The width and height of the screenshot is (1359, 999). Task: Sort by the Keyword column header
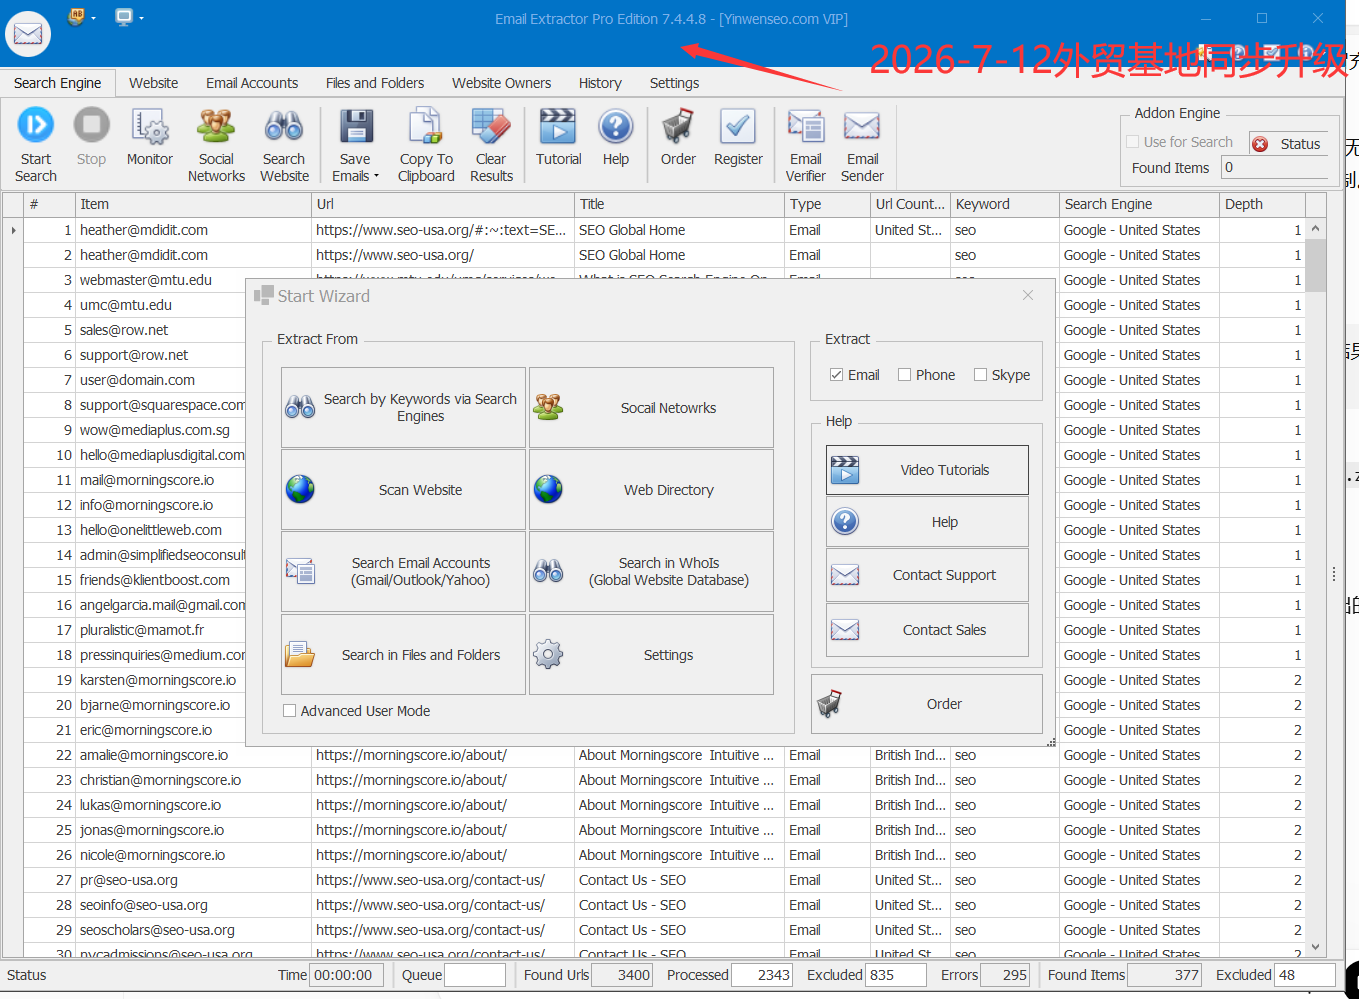[1004, 204]
